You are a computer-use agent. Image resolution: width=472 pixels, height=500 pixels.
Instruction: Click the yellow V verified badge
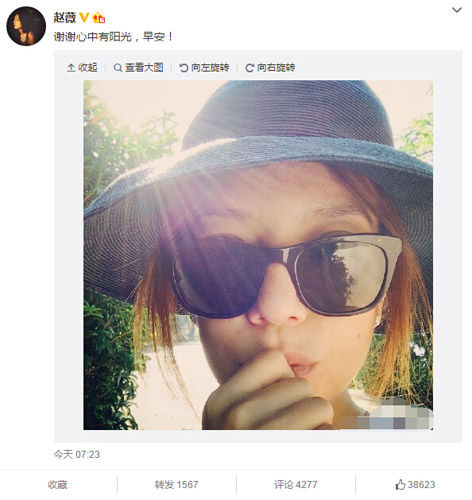pyautogui.click(x=84, y=17)
